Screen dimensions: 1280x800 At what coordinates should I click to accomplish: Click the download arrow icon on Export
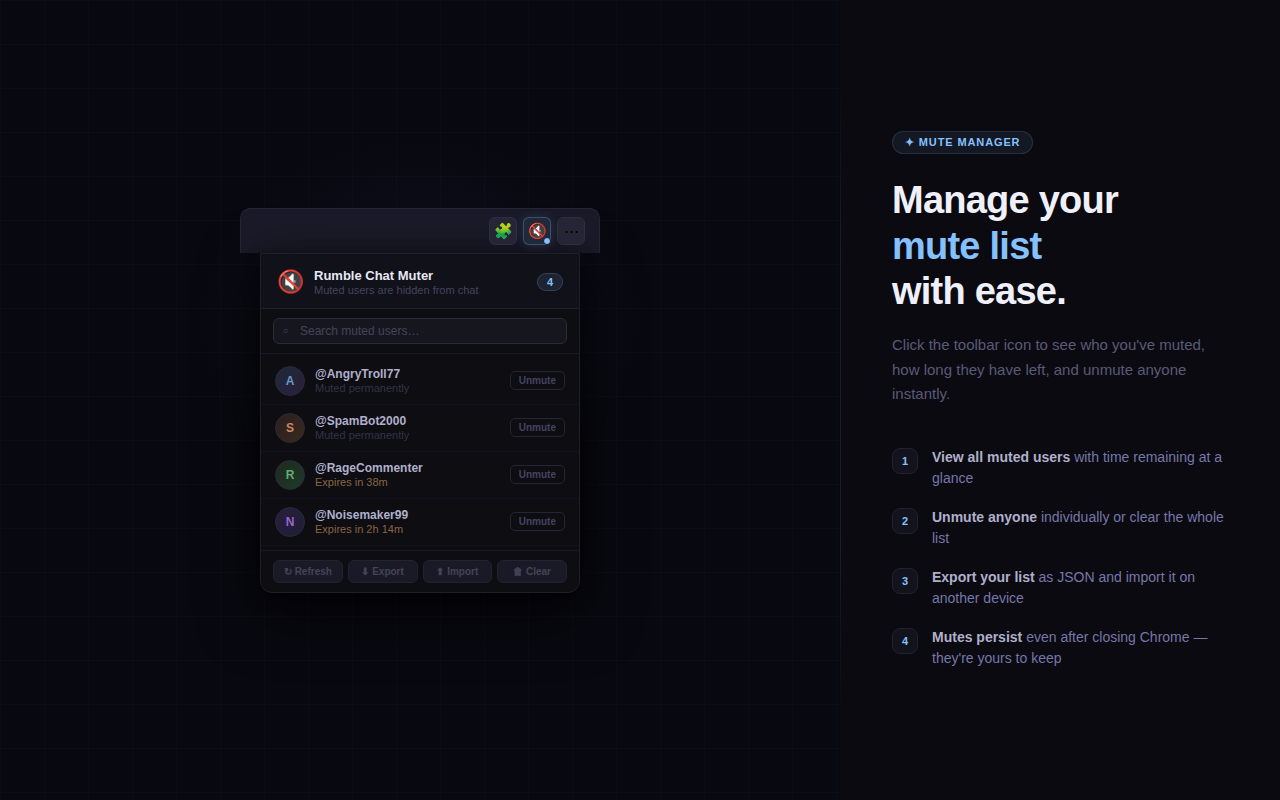click(366, 571)
